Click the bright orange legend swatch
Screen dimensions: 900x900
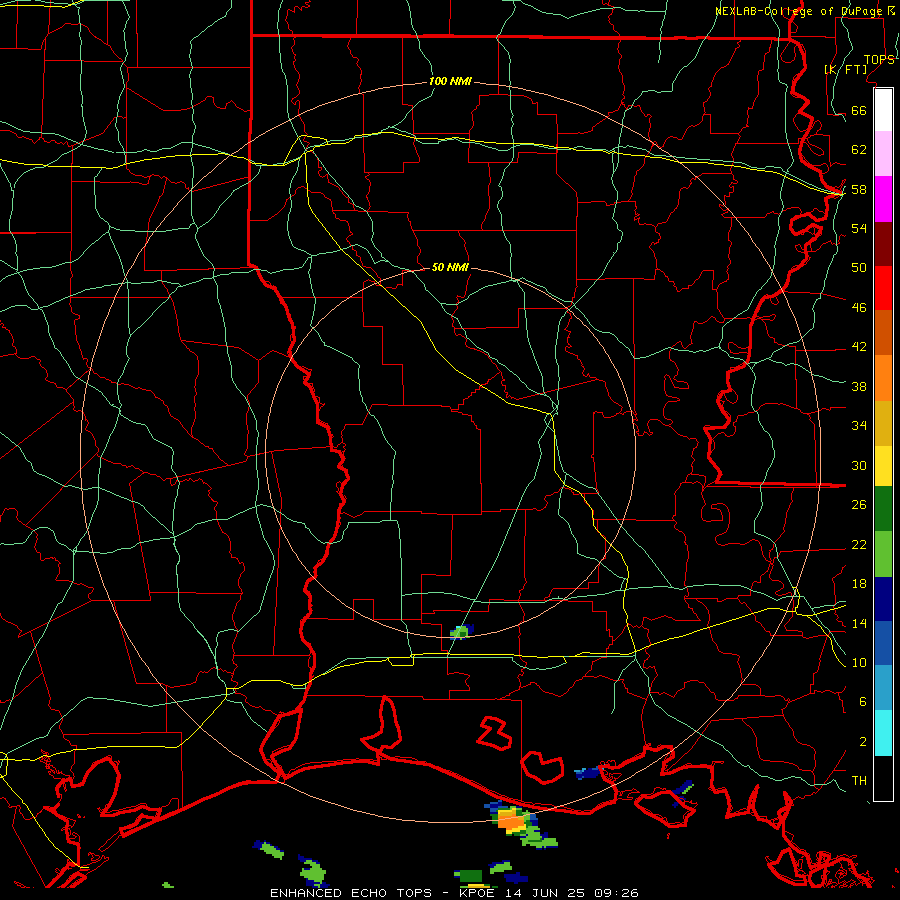pos(883,378)
